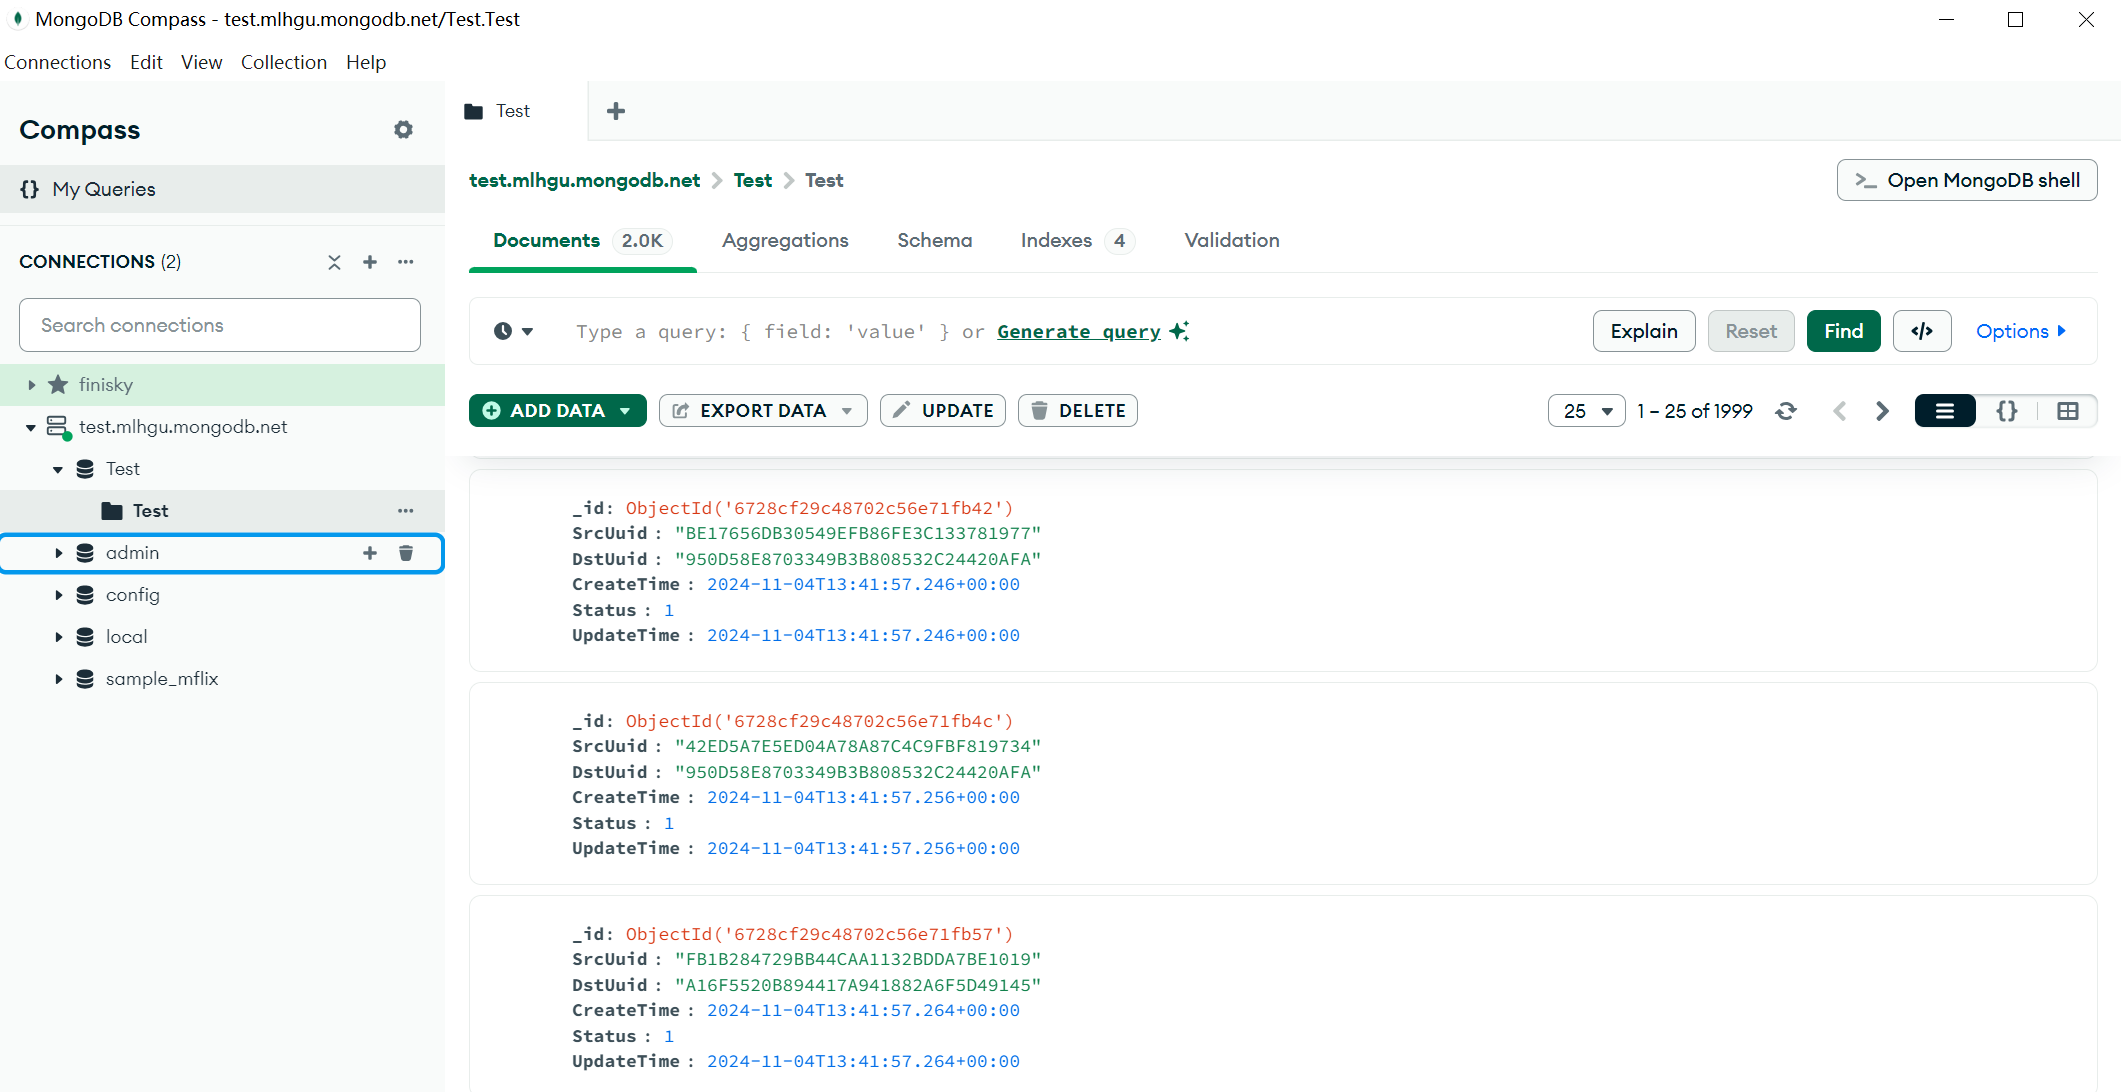This screenshot has height=1092, width=2121.
Task: Go to next page of documents
Action: 1882,411
